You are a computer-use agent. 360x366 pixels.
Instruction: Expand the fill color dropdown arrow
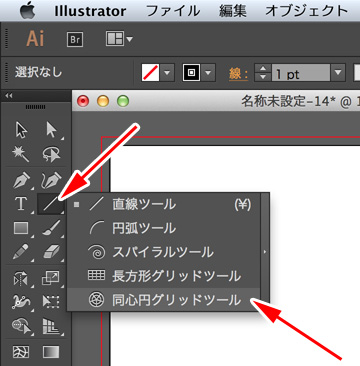(x=167, y=72)
